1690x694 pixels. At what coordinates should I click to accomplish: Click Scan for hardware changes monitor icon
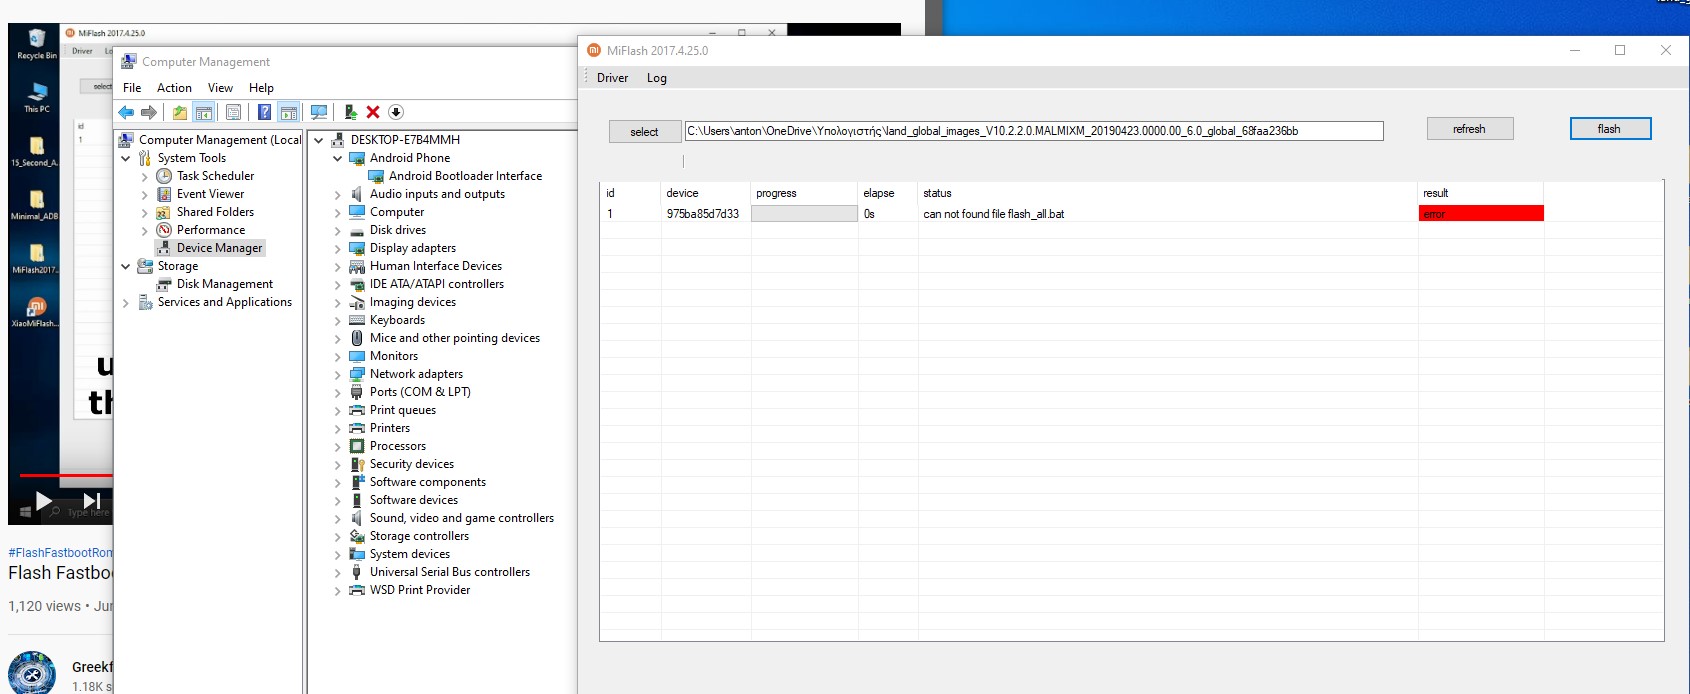point(319,112)
